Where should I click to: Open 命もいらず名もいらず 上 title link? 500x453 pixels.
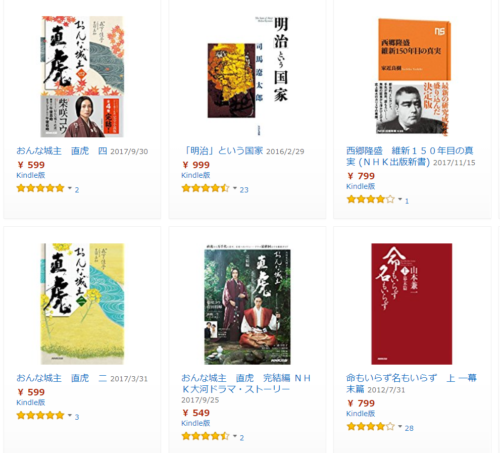pyautogui.click(x=411, y=383)
